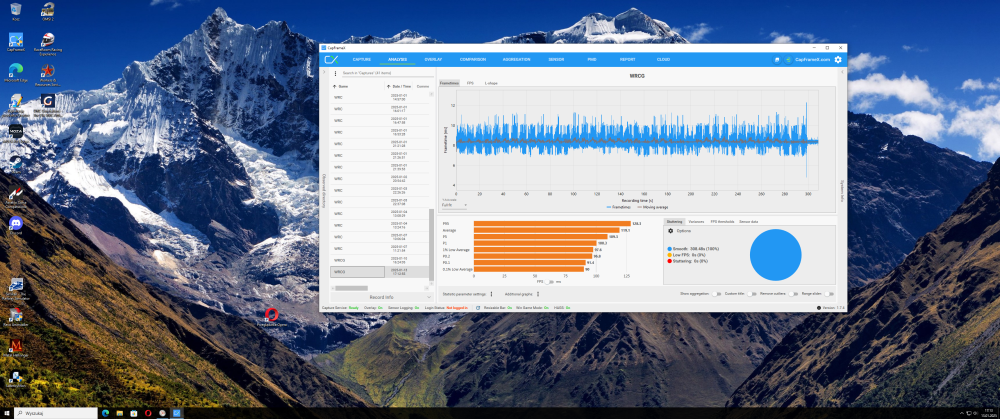Open the Steam desktop shortcut

click(16, 165)
